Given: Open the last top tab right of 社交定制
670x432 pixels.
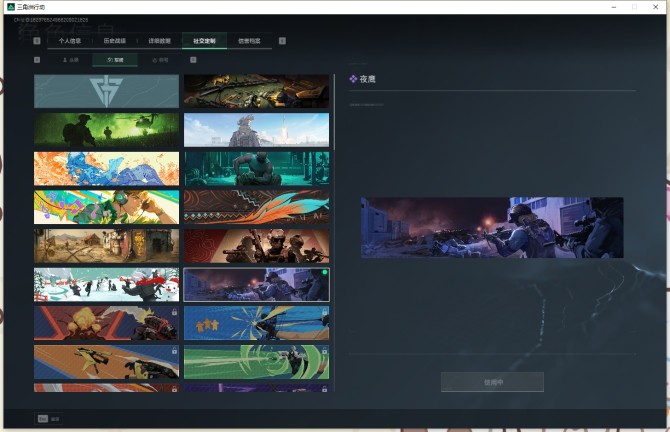Looking at the screenshot, I should (x=249, y=41).
